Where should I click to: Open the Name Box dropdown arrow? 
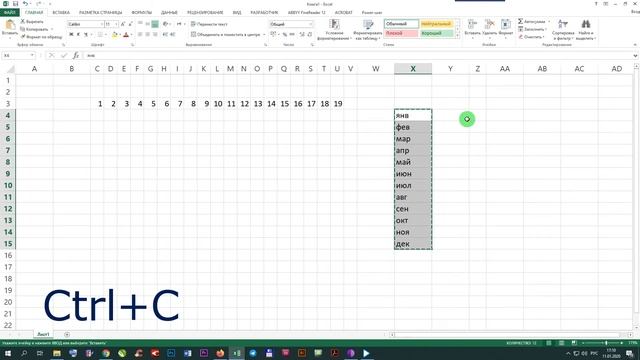pyautogui.click(x=32, y=55)
